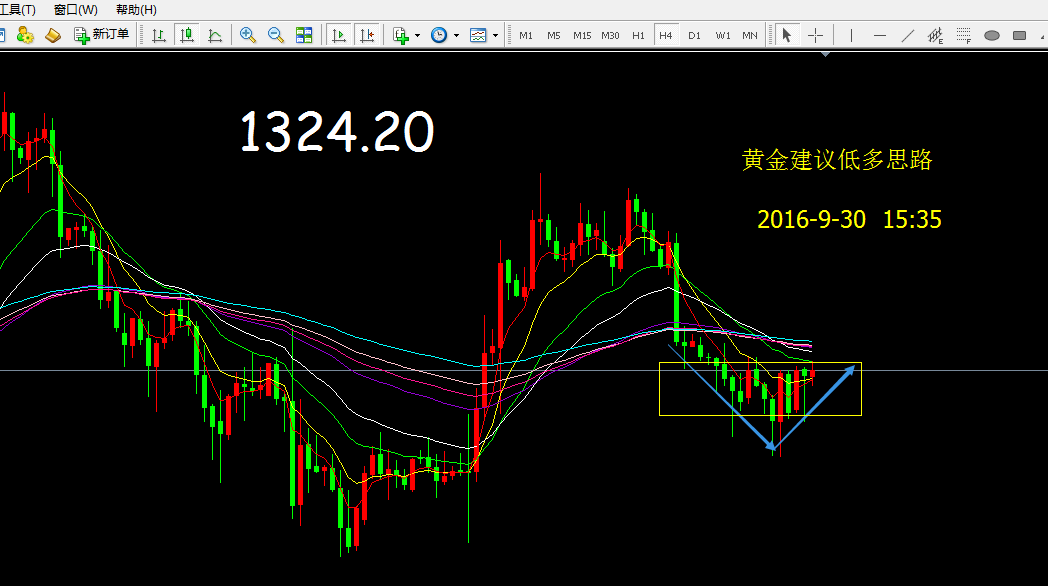This screenshot has width=1048, height=586.
Task: Select the cursor arrow tool
Action: [787, 35]
